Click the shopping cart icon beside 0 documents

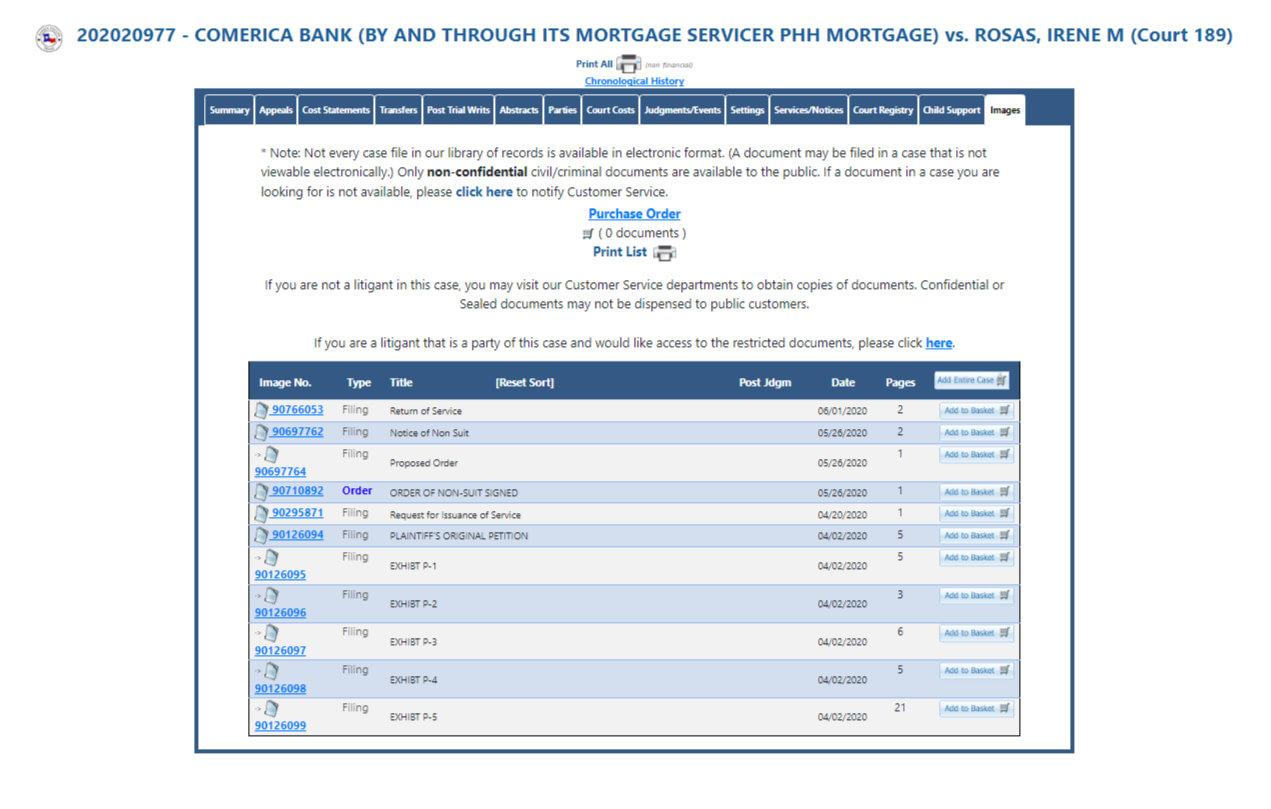click(x=588, y=234)
